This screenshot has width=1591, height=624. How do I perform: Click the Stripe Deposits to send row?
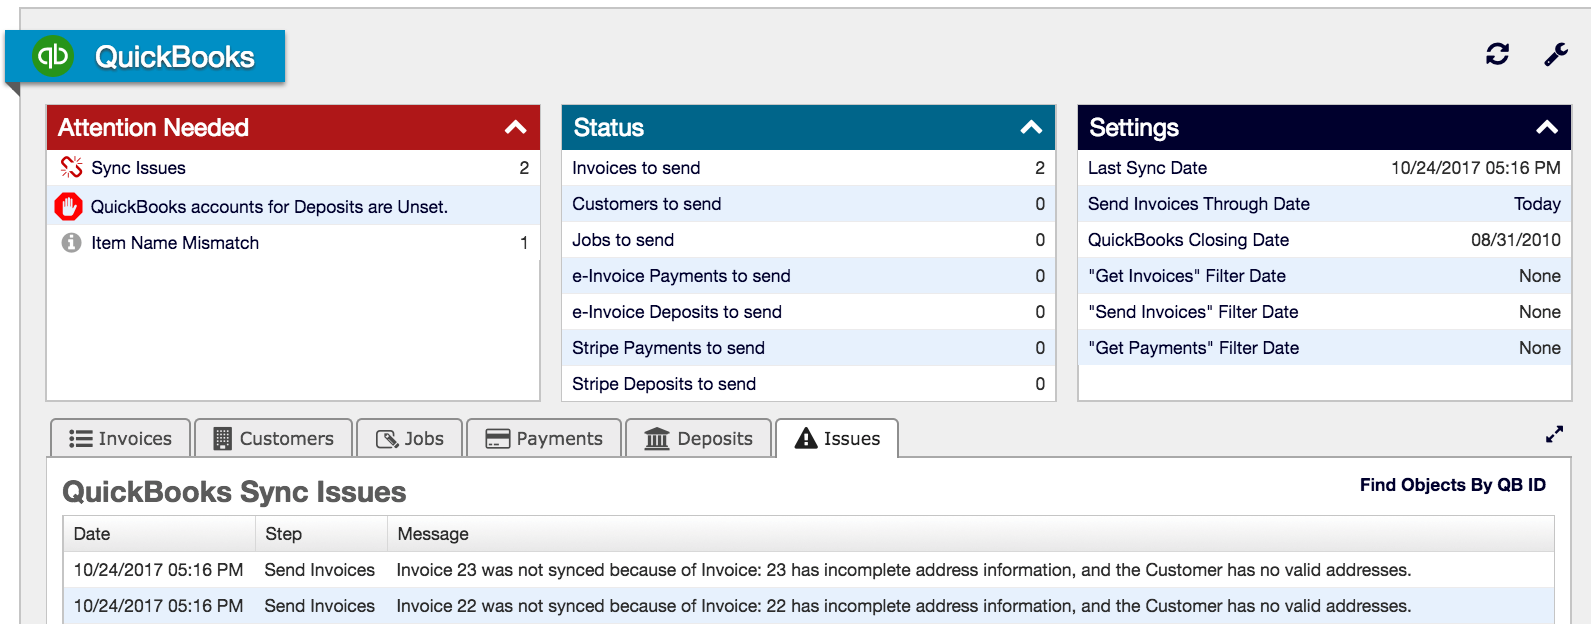[808, 384]
